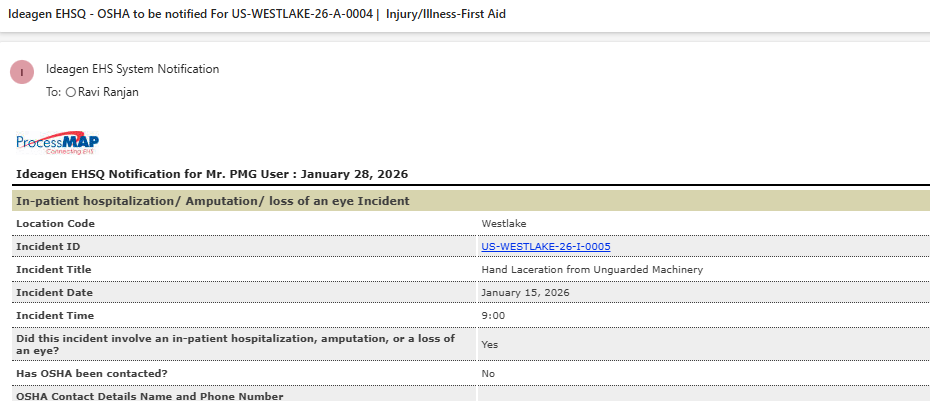Viewport: 930px width, 401px height.
Task: Select 'Hand Laceration from Unguarded Machinery' text
Action: coord(592,270)
